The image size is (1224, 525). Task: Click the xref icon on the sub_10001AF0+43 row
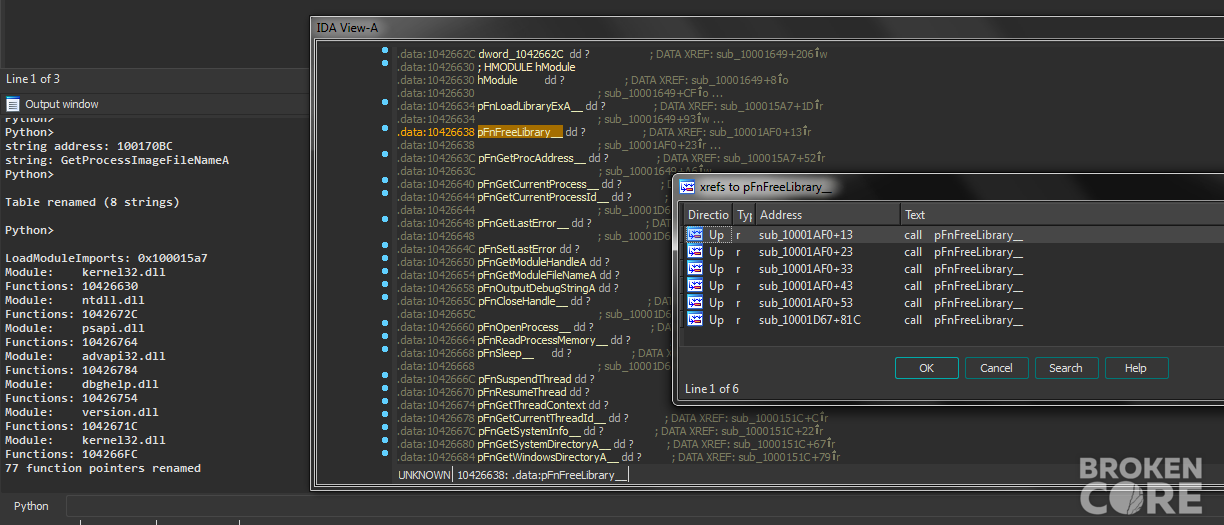point(695,286)
